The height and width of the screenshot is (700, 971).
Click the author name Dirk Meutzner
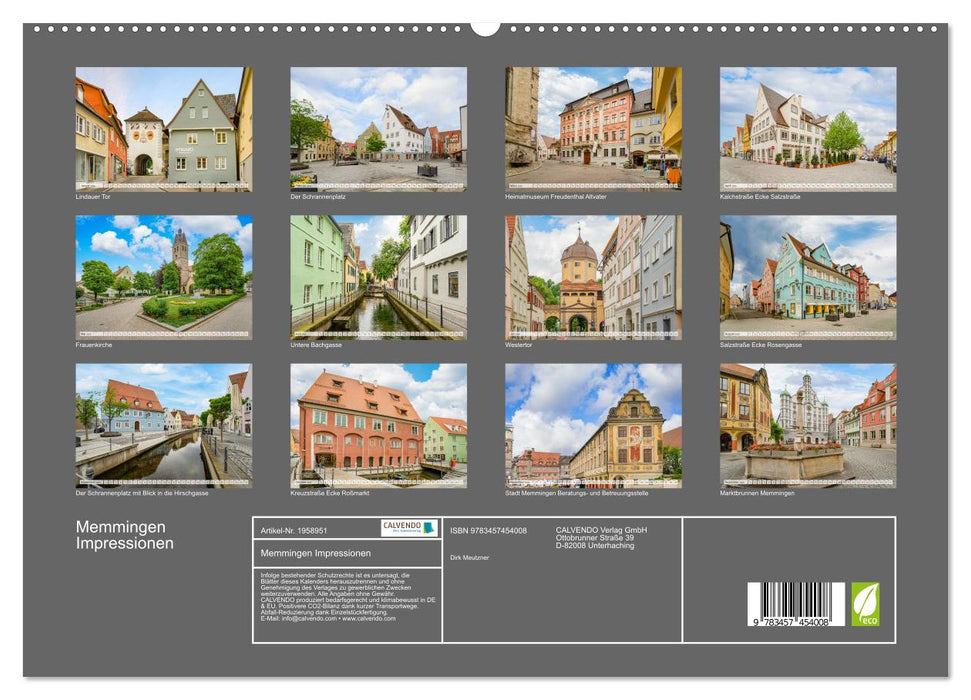click(469, 557)
